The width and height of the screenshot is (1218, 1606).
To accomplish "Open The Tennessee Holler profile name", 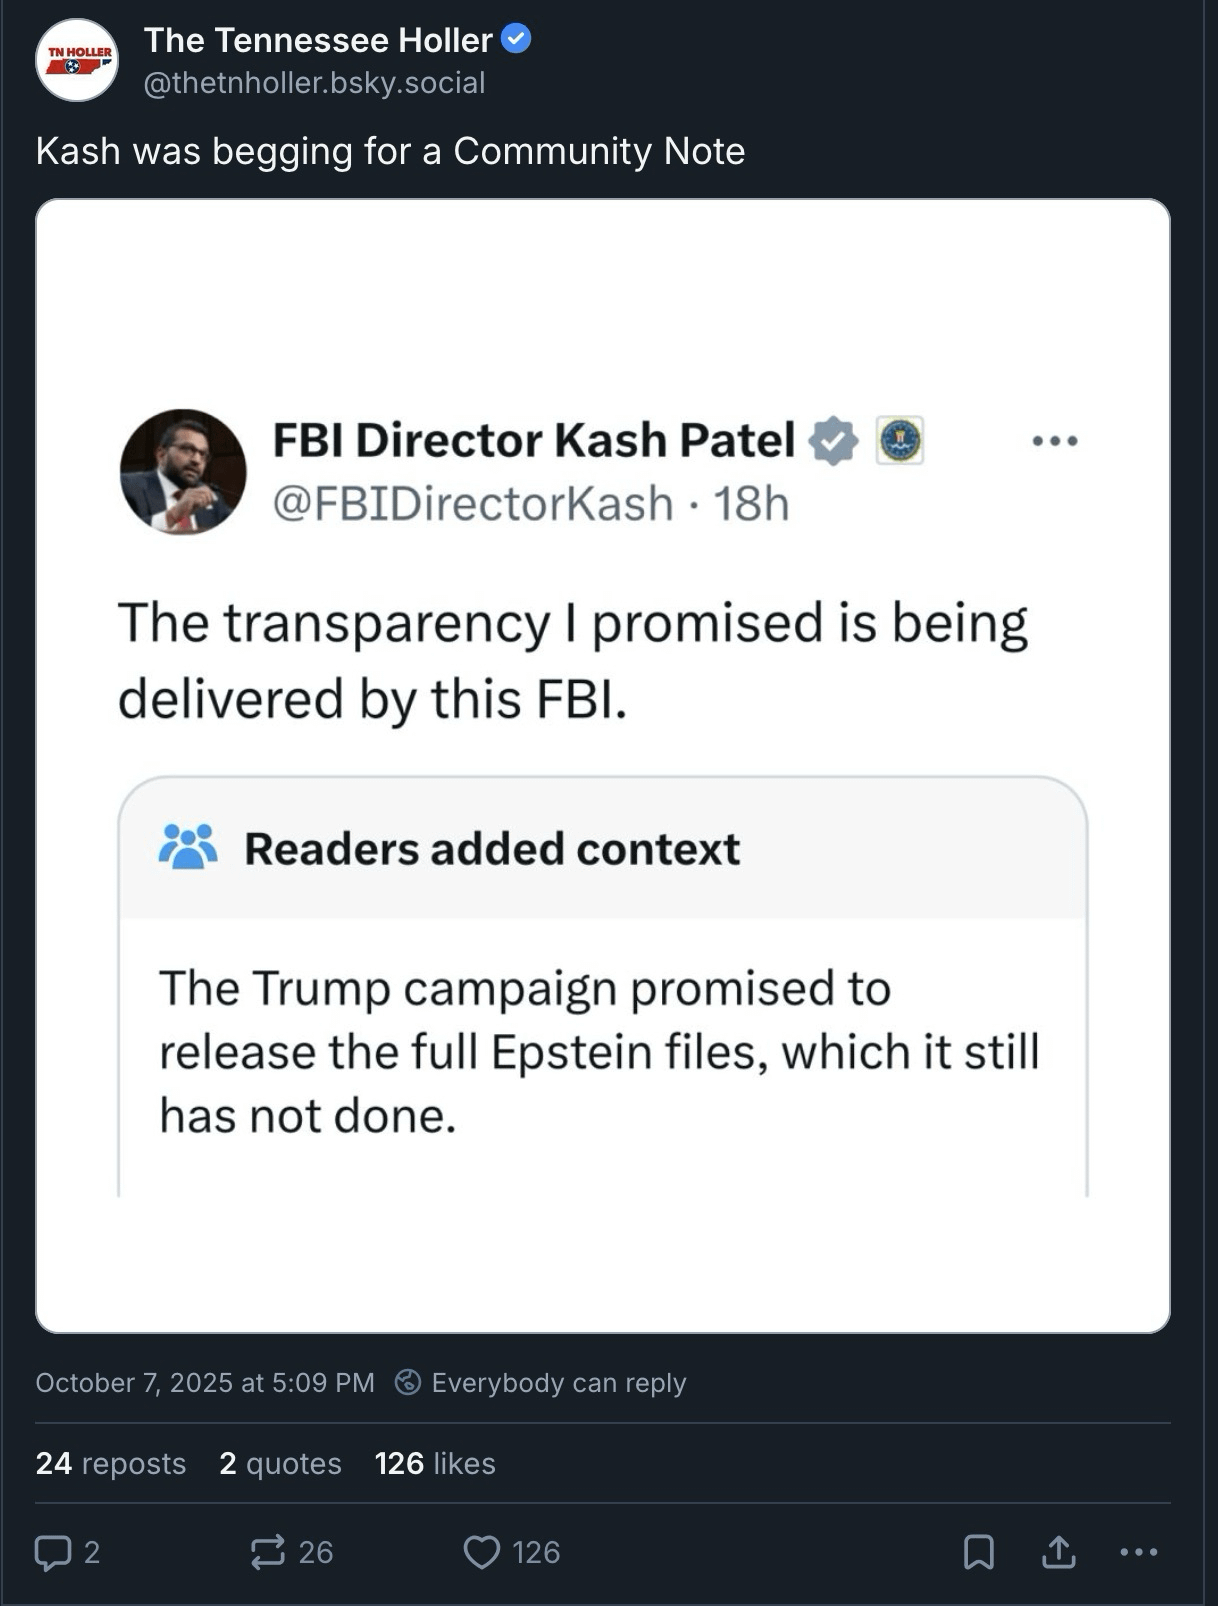I will tap(318, 40).
